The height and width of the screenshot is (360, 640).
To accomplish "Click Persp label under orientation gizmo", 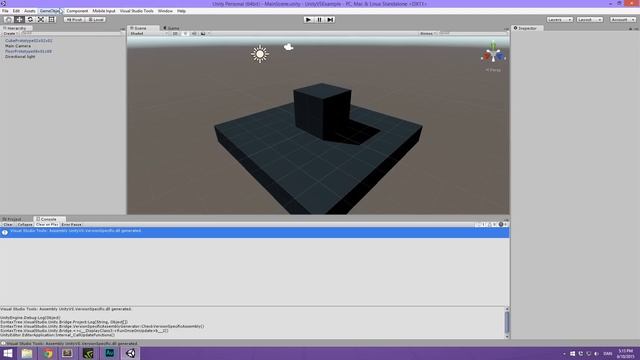I will [x=493, y=70].
